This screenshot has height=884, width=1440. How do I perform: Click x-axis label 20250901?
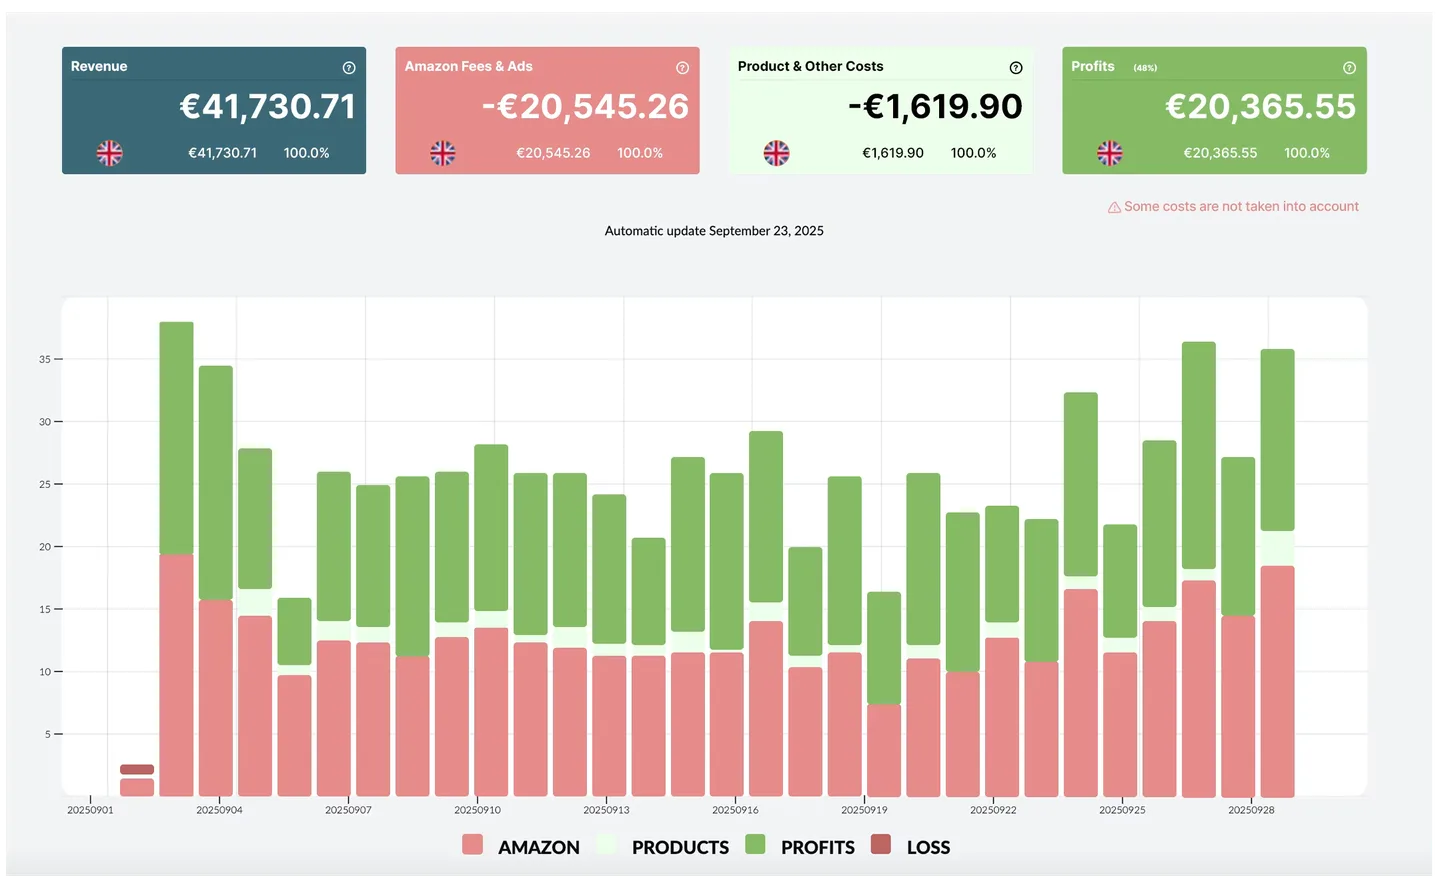[x=90, y=810]
